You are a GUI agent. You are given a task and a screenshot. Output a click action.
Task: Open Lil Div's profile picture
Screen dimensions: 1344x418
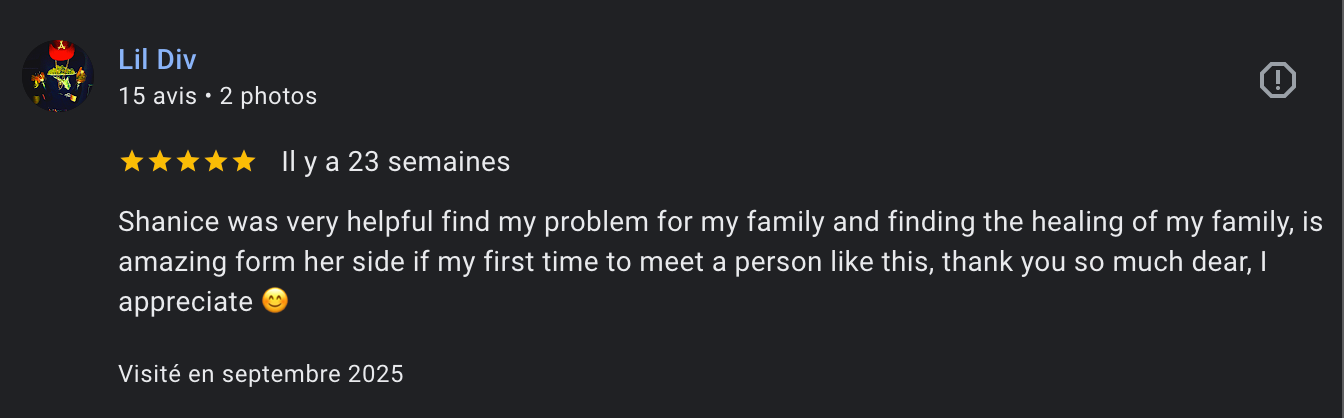point(58,76)
